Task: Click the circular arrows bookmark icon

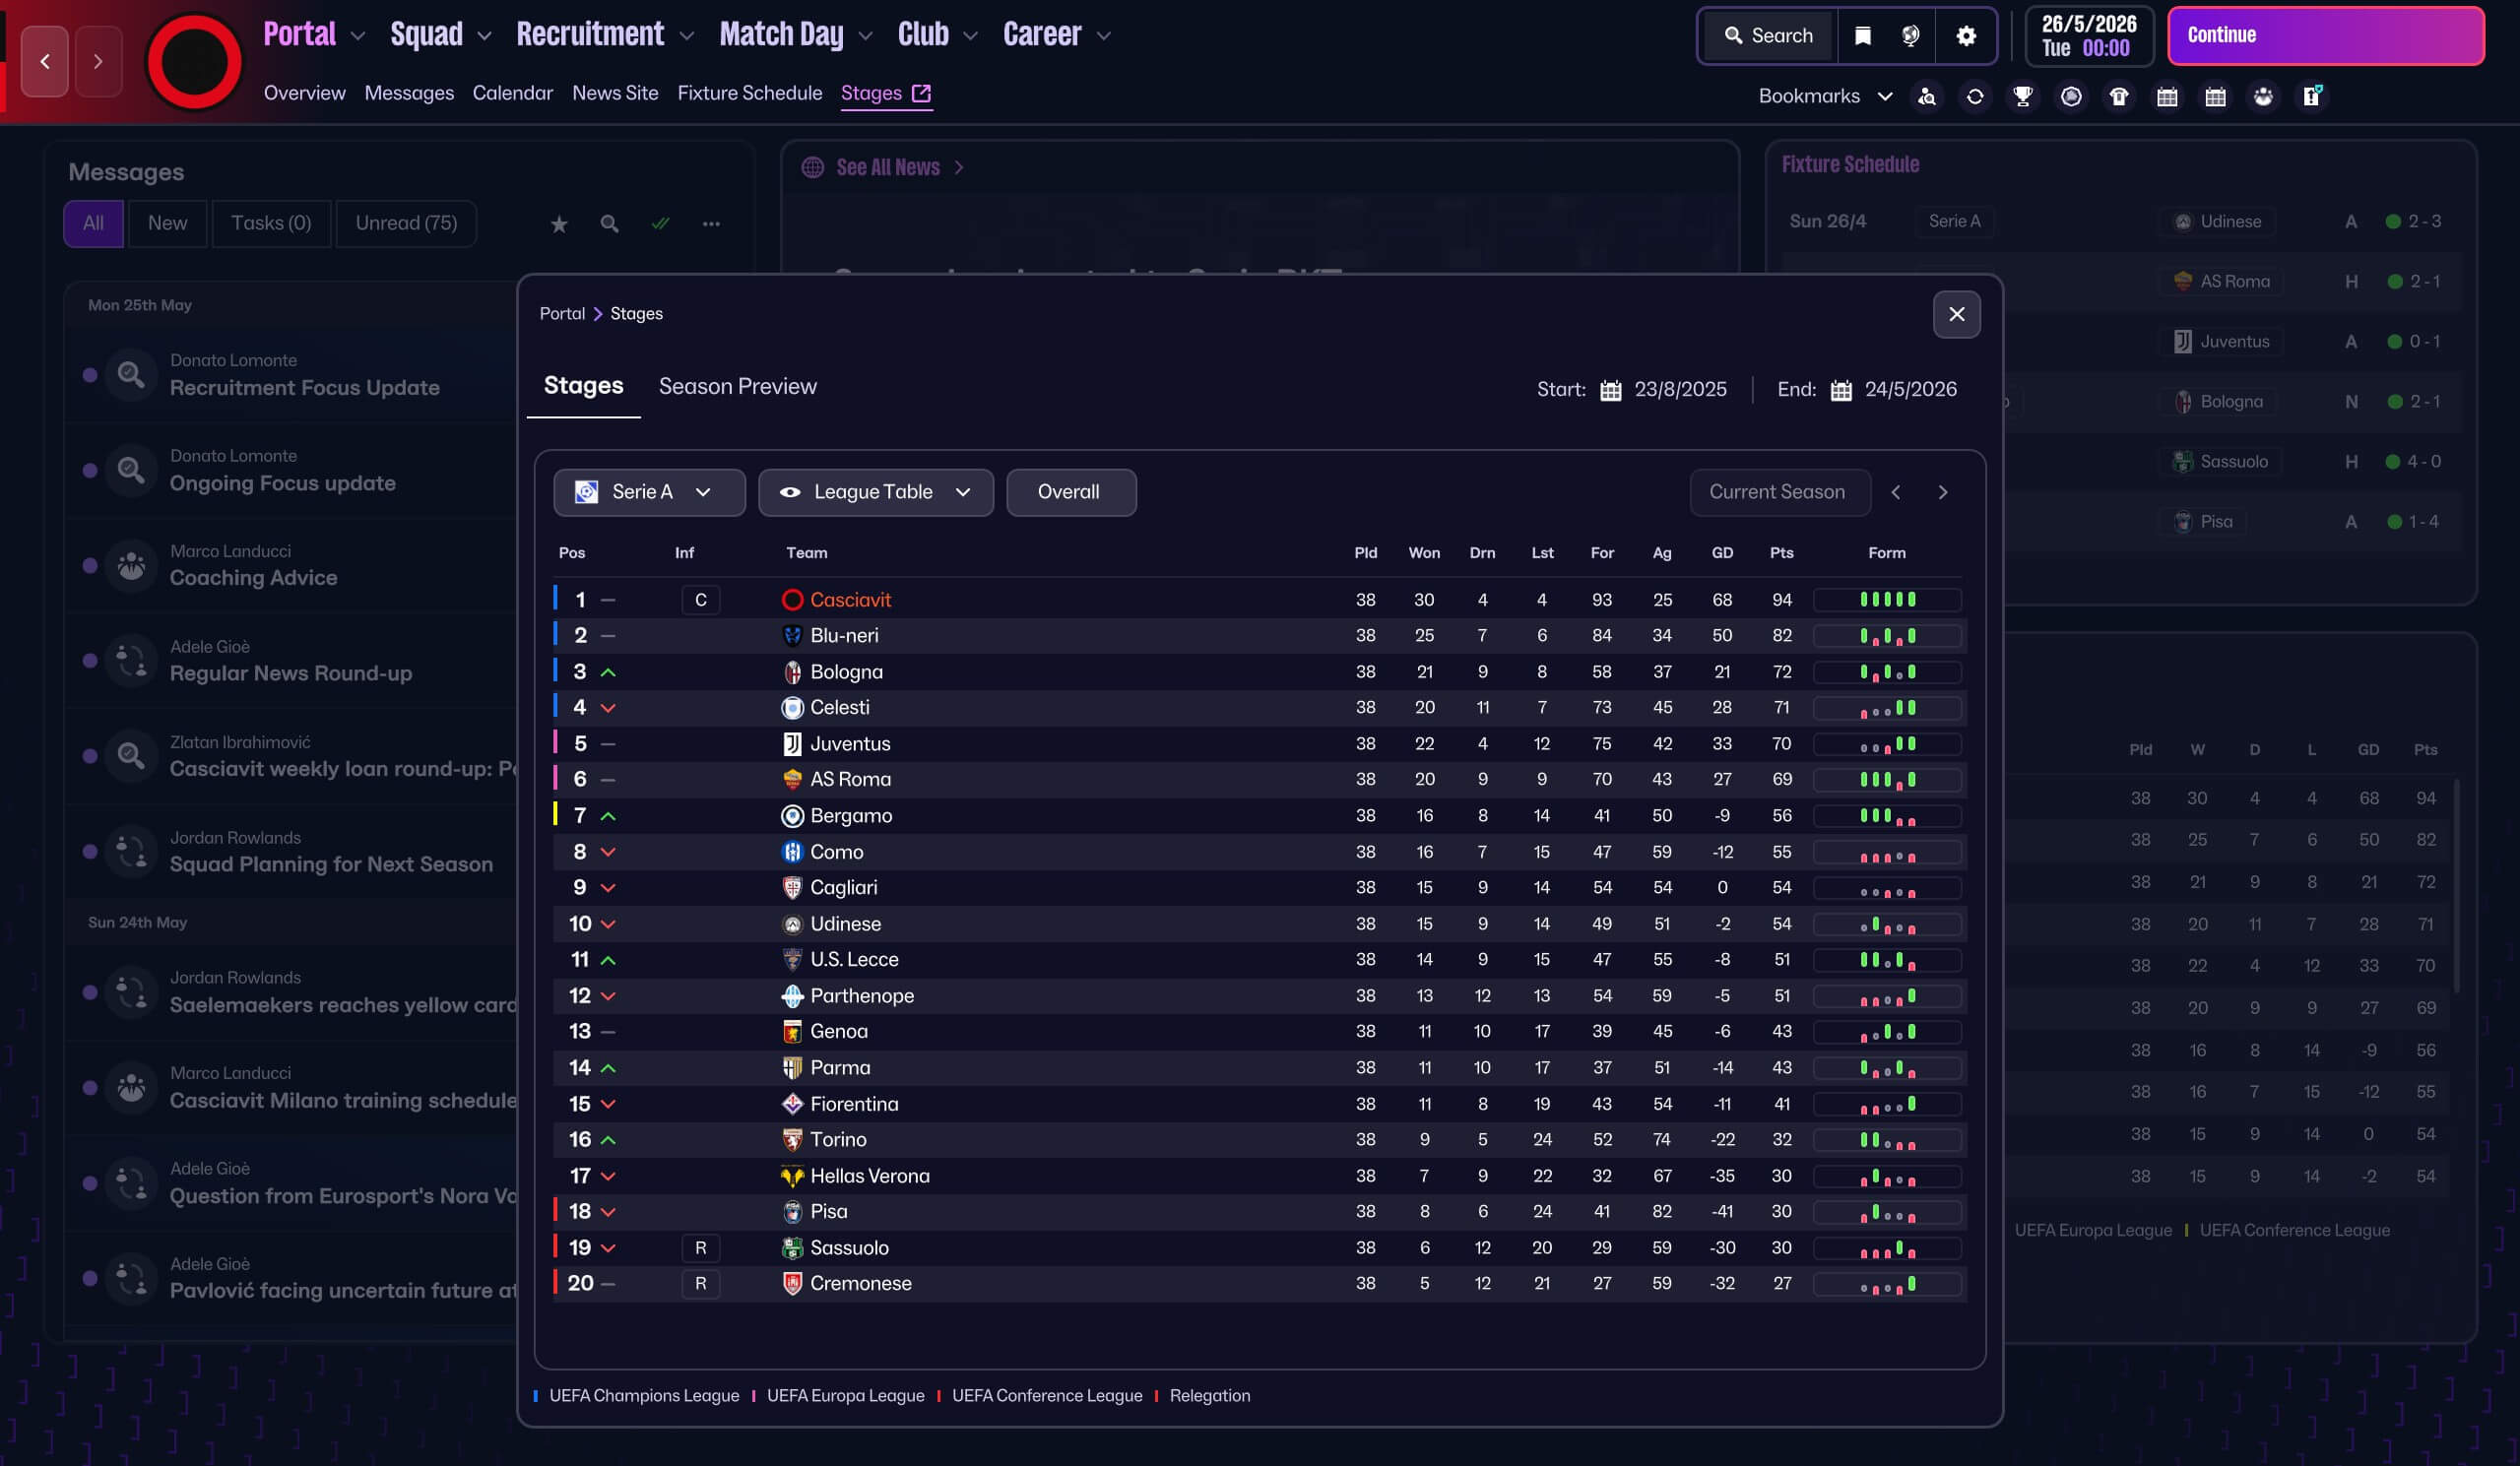Action: point(1974,96)
